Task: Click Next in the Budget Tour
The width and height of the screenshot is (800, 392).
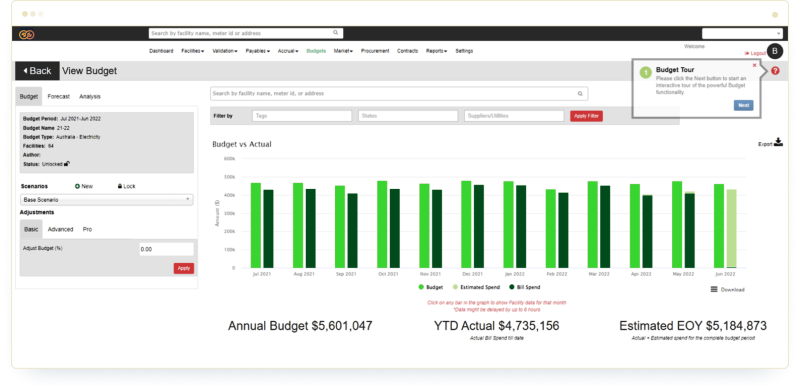Action: (x=743, y=105)
